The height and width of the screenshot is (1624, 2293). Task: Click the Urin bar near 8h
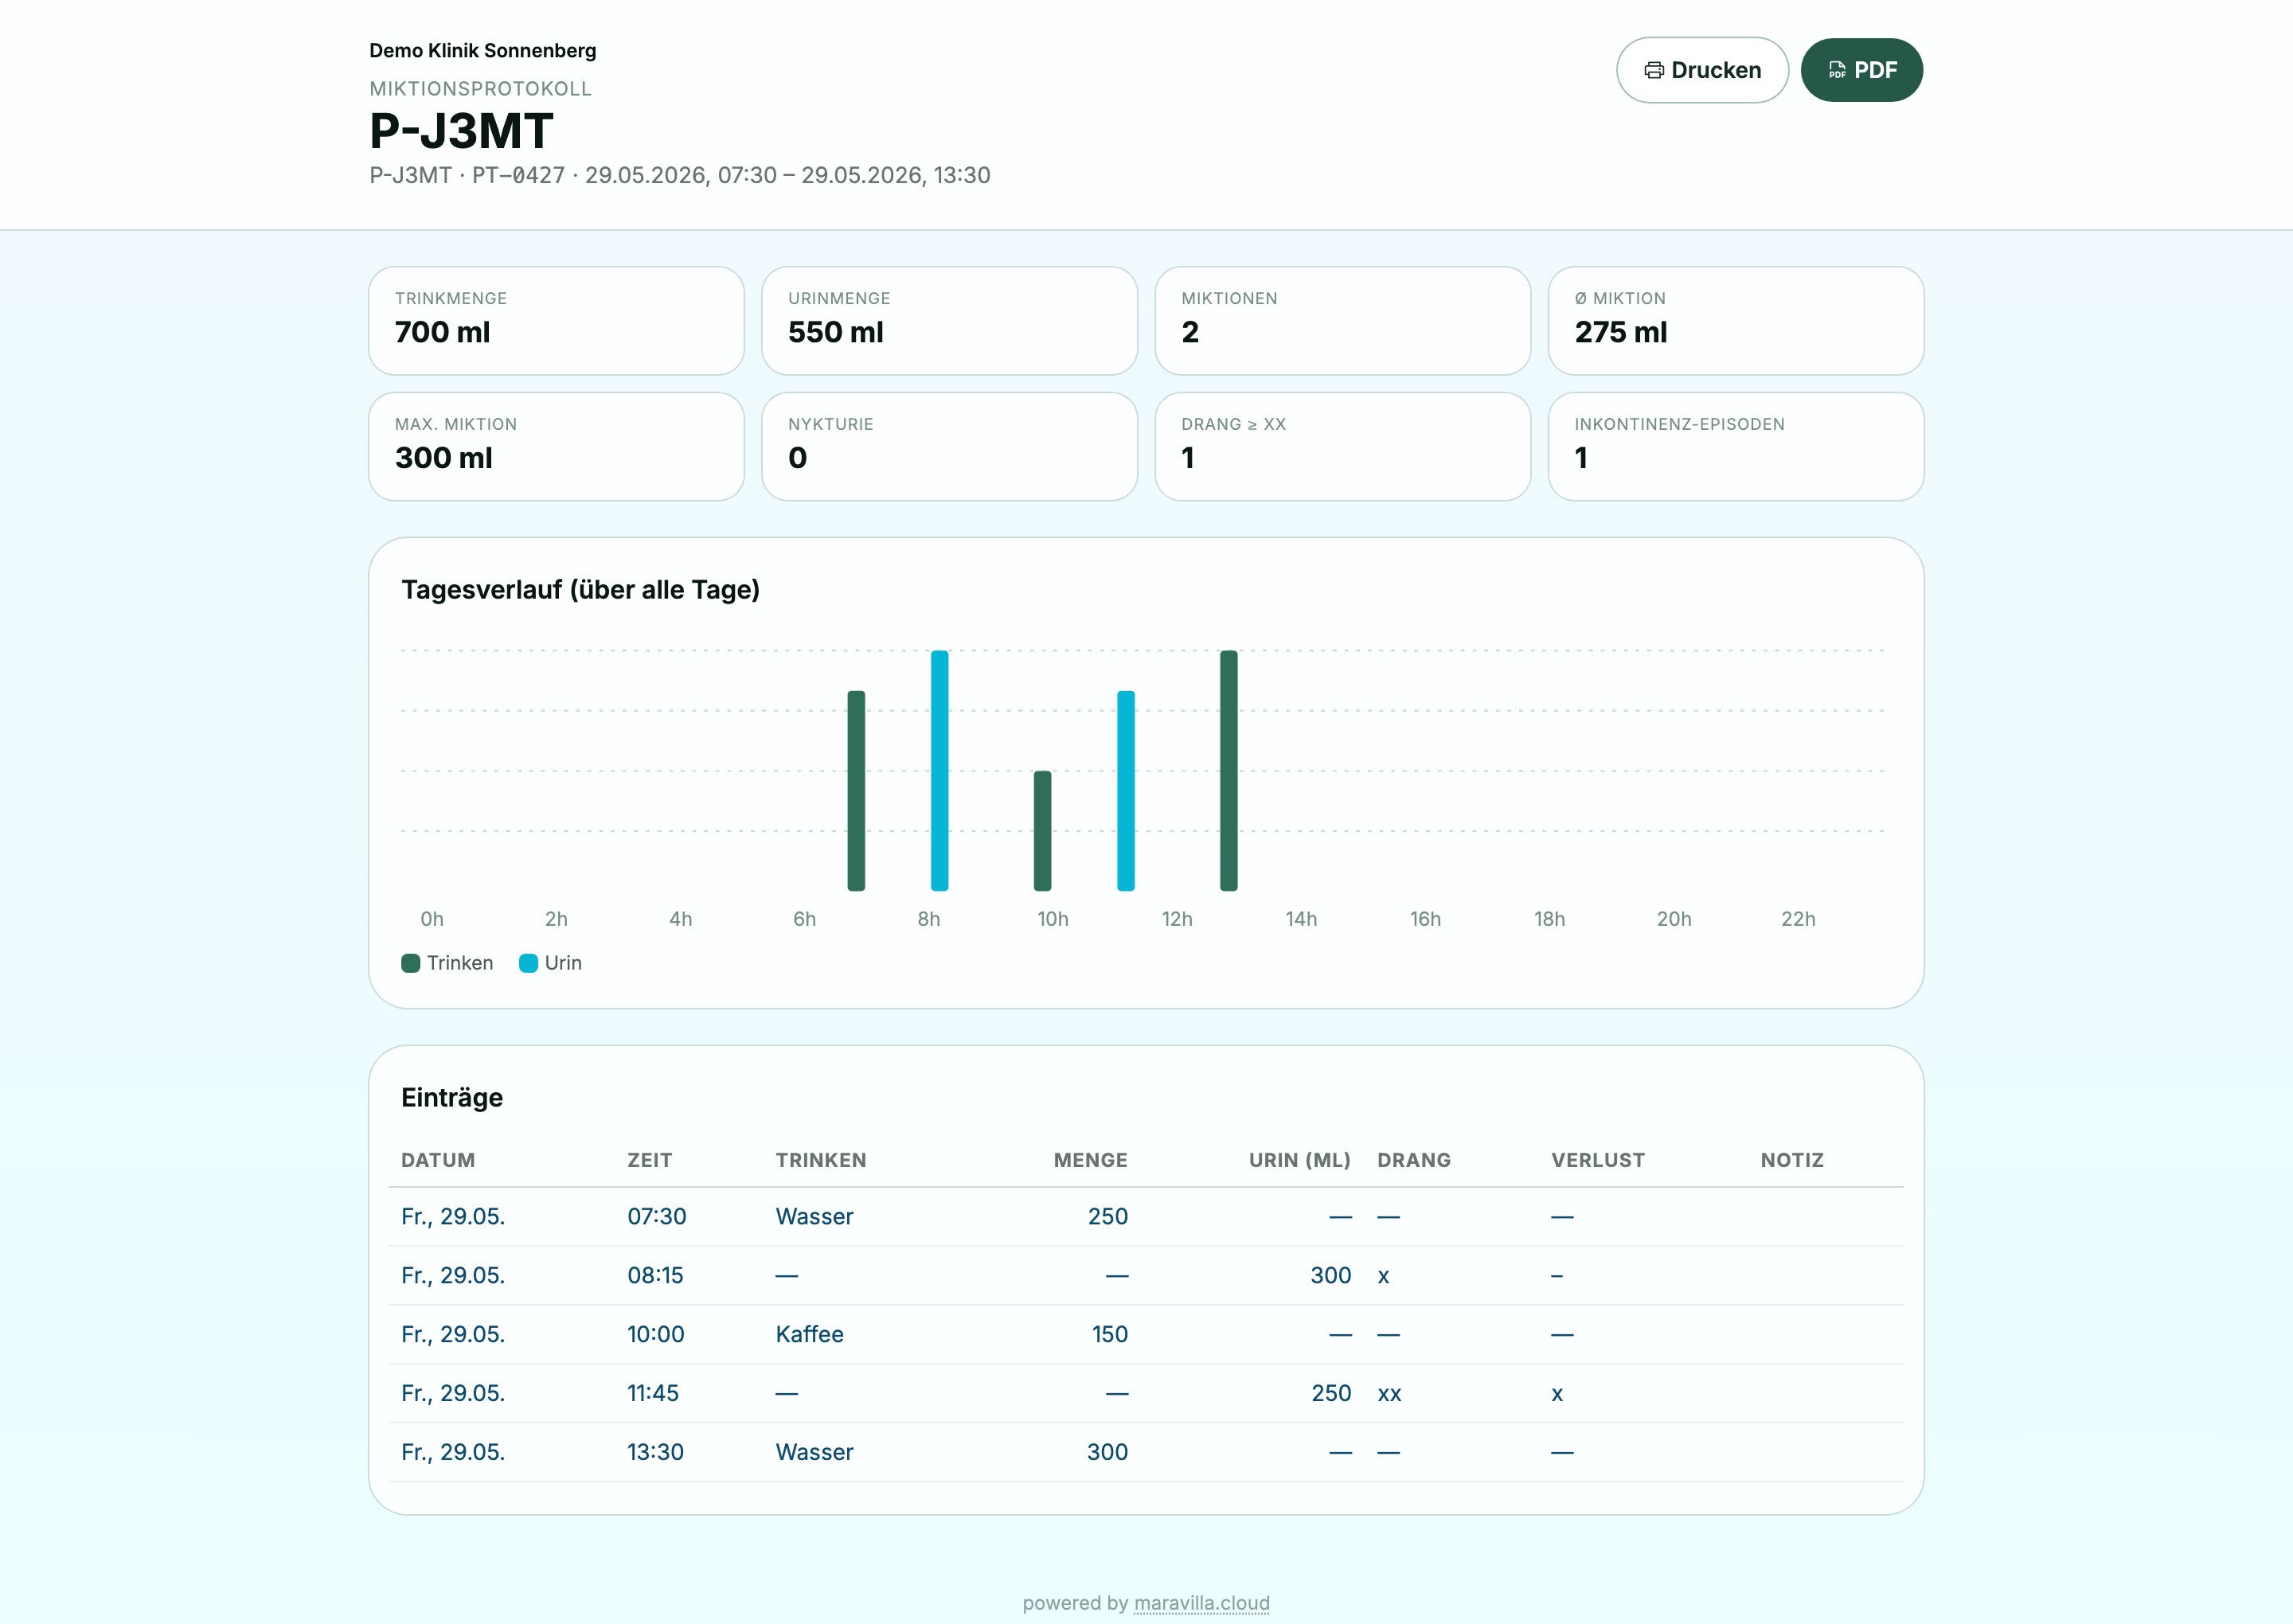click(x=939, y=770)
